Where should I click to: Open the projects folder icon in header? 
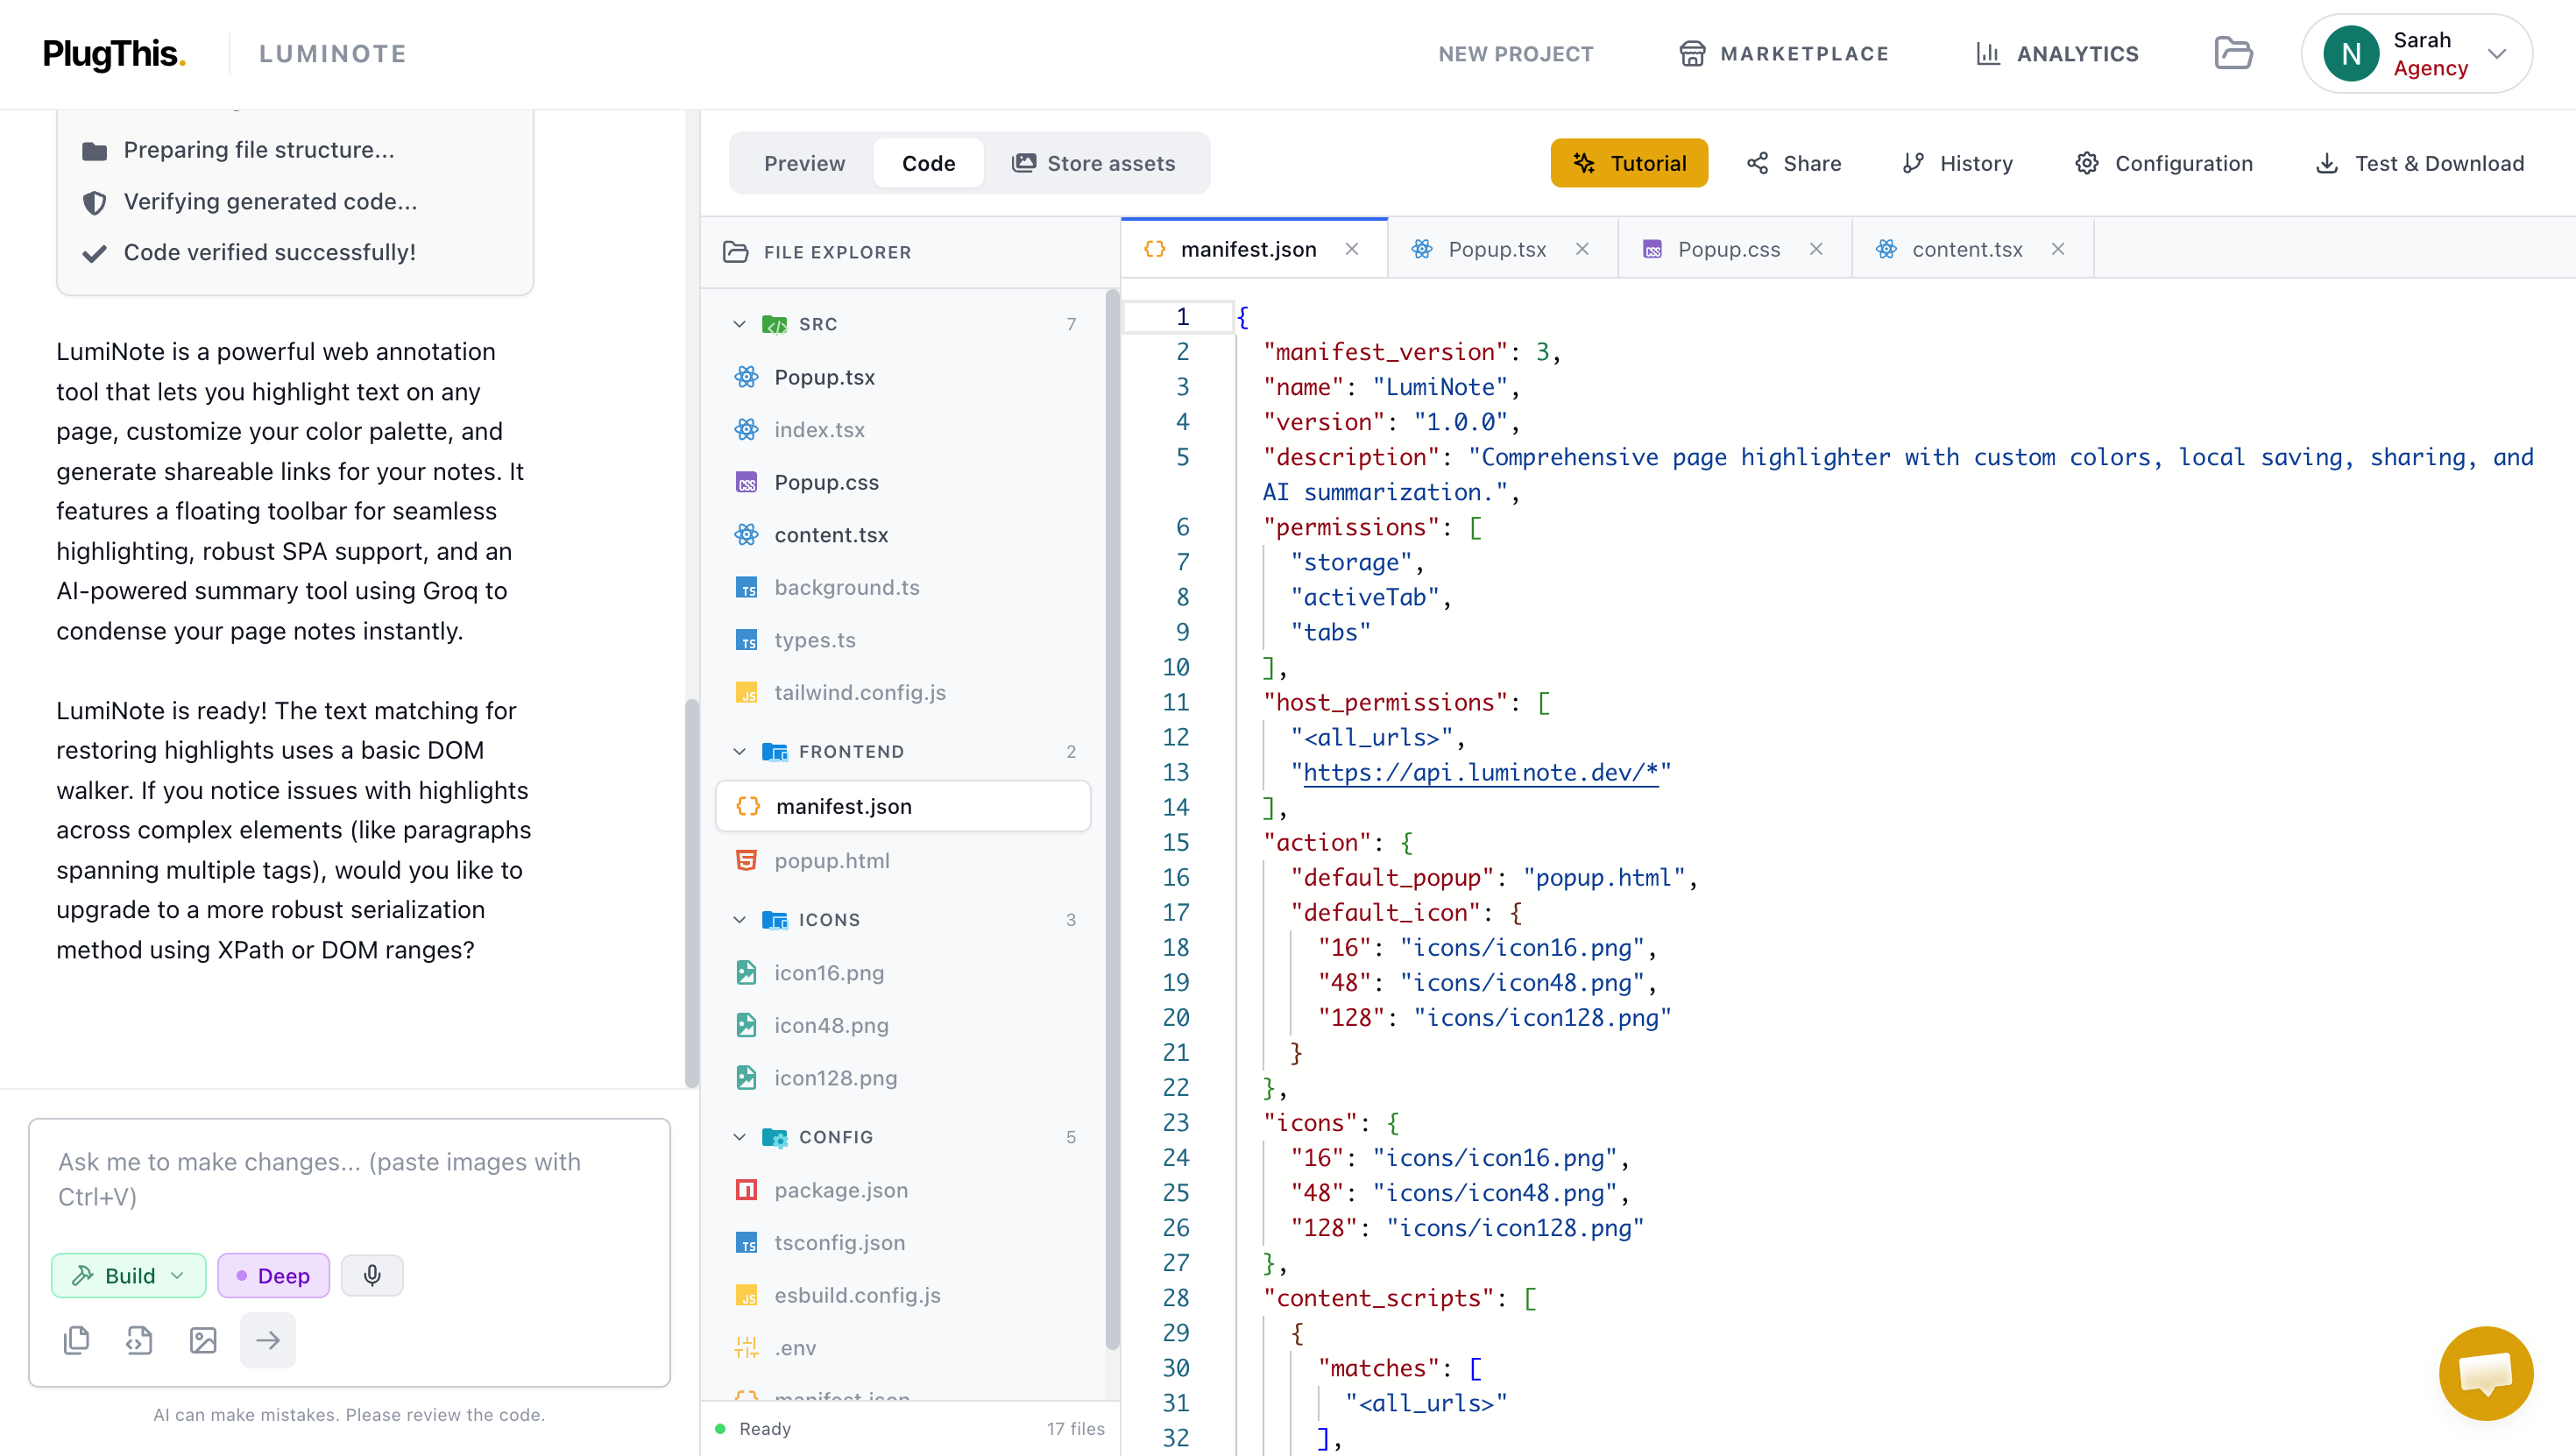pos(2233,53)
